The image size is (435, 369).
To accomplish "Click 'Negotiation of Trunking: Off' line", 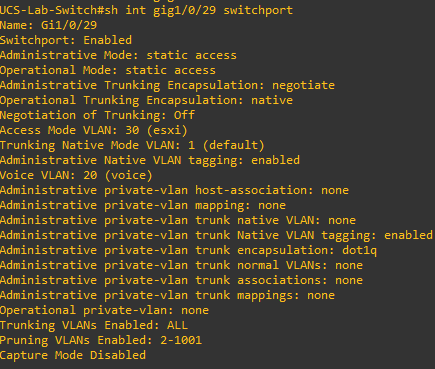I will [x=97, y=115].
